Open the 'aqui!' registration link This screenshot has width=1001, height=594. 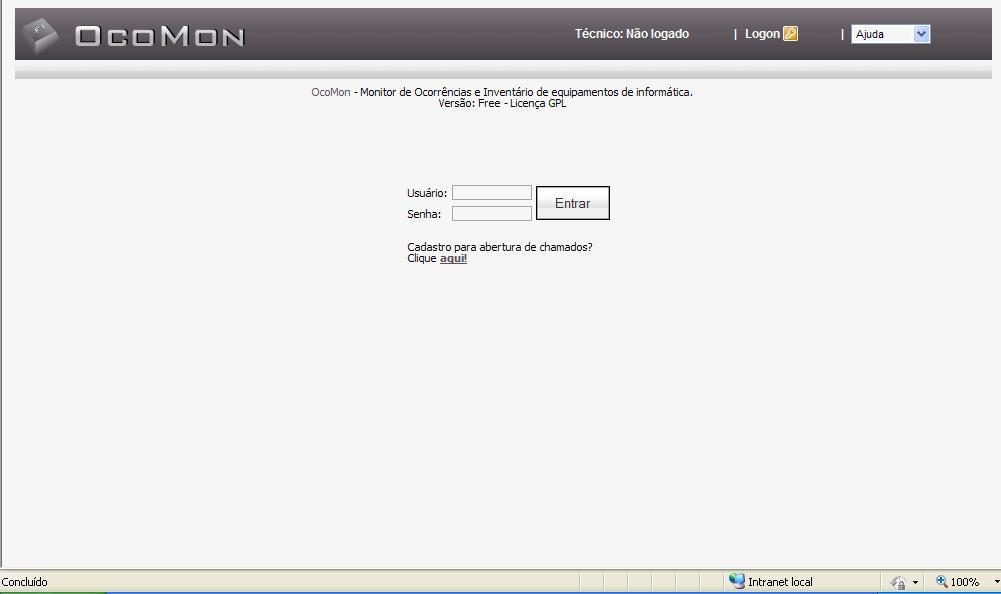[x=453, y=258]
